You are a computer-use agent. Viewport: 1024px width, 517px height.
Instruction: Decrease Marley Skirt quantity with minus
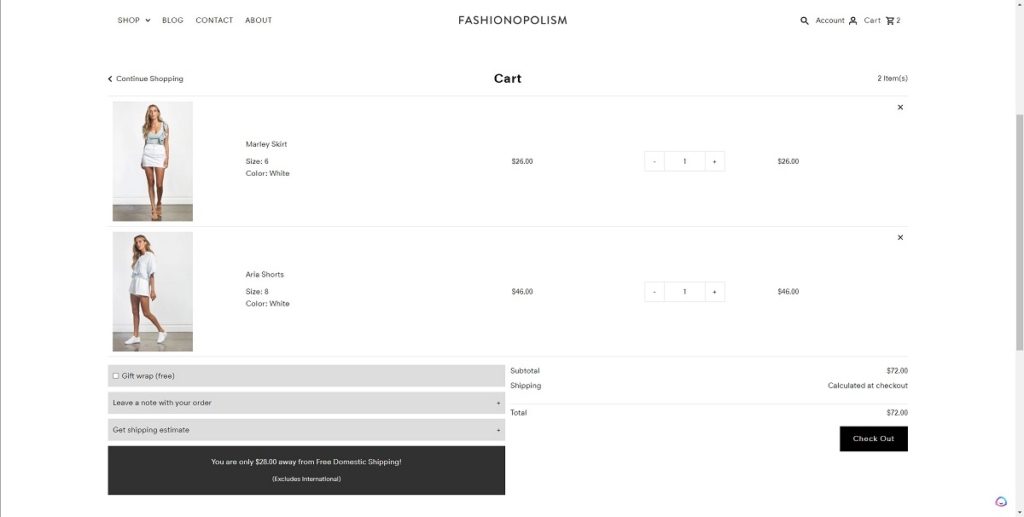pyautogui.click(x=654, y=161)
